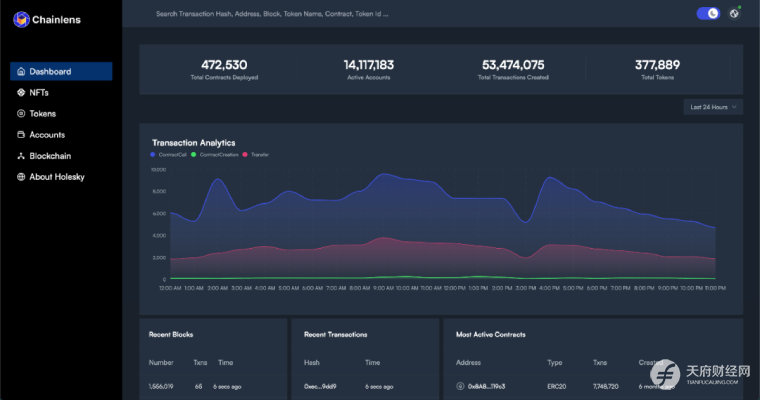Open contract address 0x8A8...119c3
This screenshot has width=760, height=400.
click(487, 385)
